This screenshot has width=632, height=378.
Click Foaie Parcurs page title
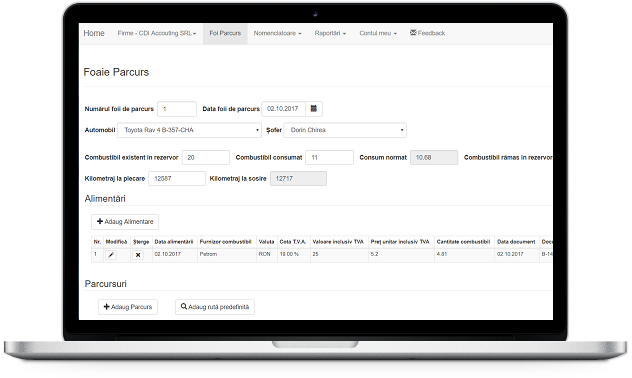pos(116,72)
